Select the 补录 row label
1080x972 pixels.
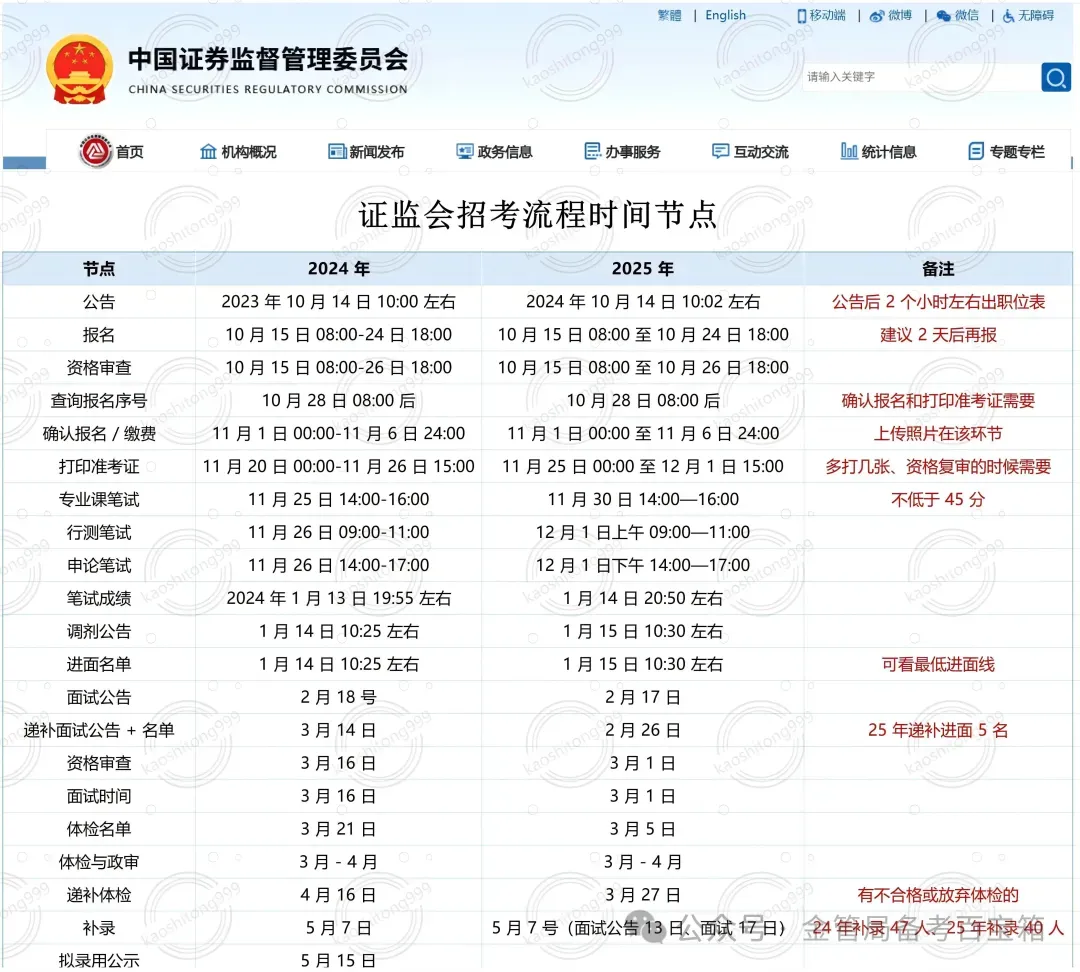coord(99,929)
